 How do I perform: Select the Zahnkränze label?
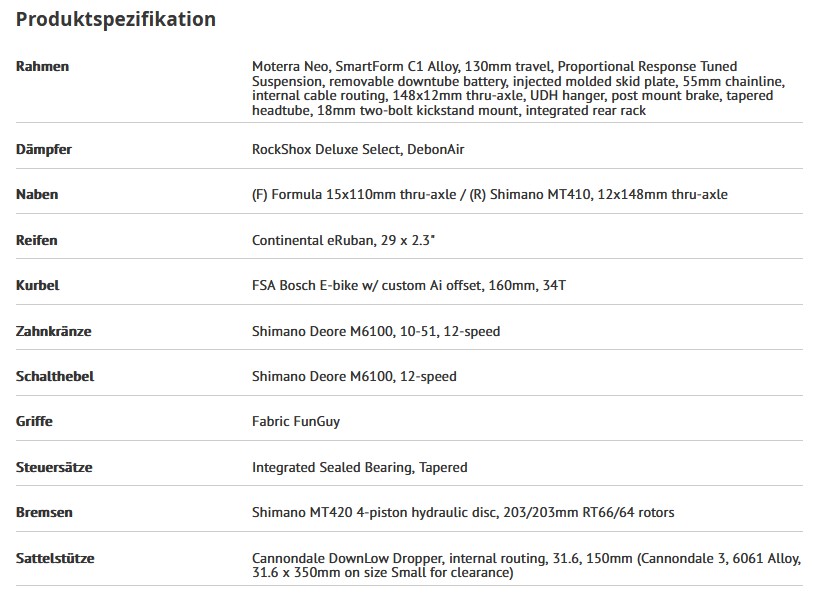(53, 331)
